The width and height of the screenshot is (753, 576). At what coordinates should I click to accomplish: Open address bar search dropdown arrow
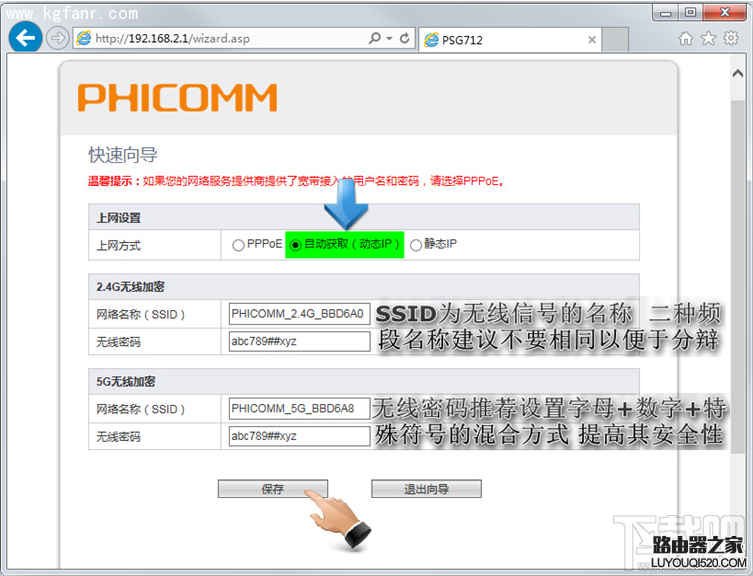pyautogui.click(x=389, y=38)
